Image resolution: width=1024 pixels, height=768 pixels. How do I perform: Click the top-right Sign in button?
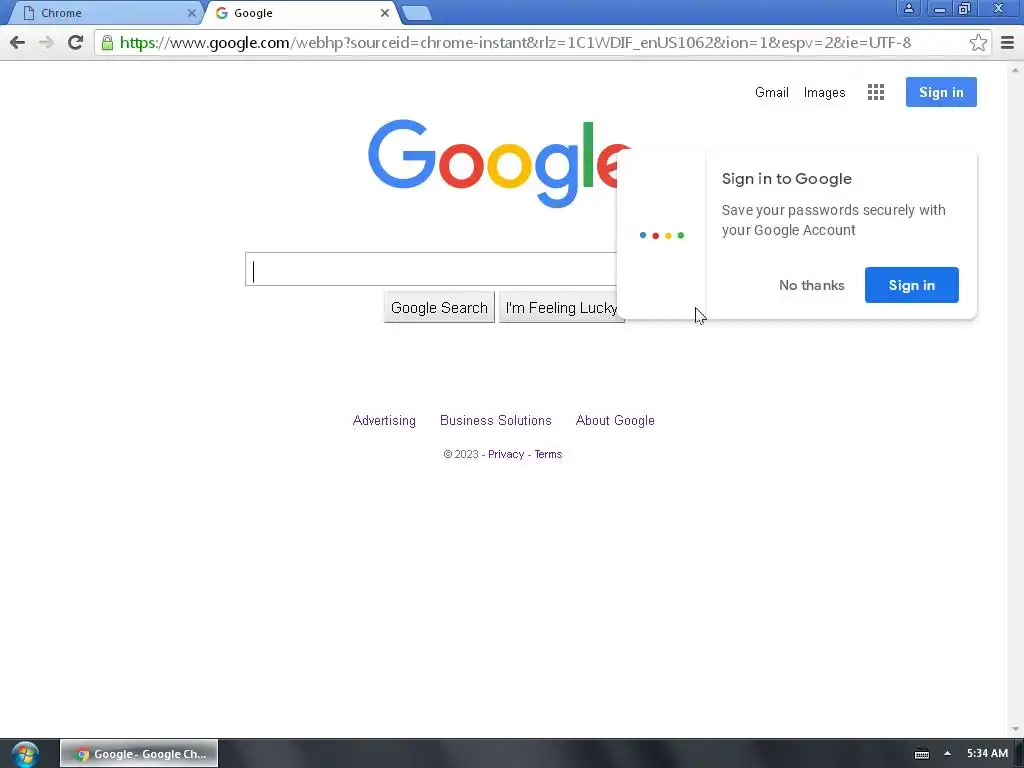941,92
